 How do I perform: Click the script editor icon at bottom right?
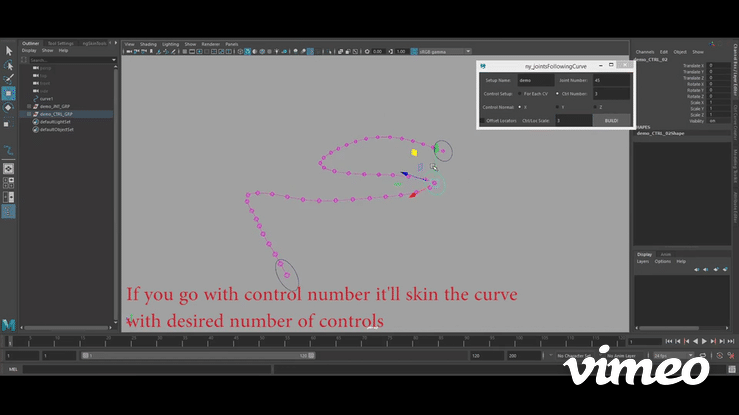point(732,369)
